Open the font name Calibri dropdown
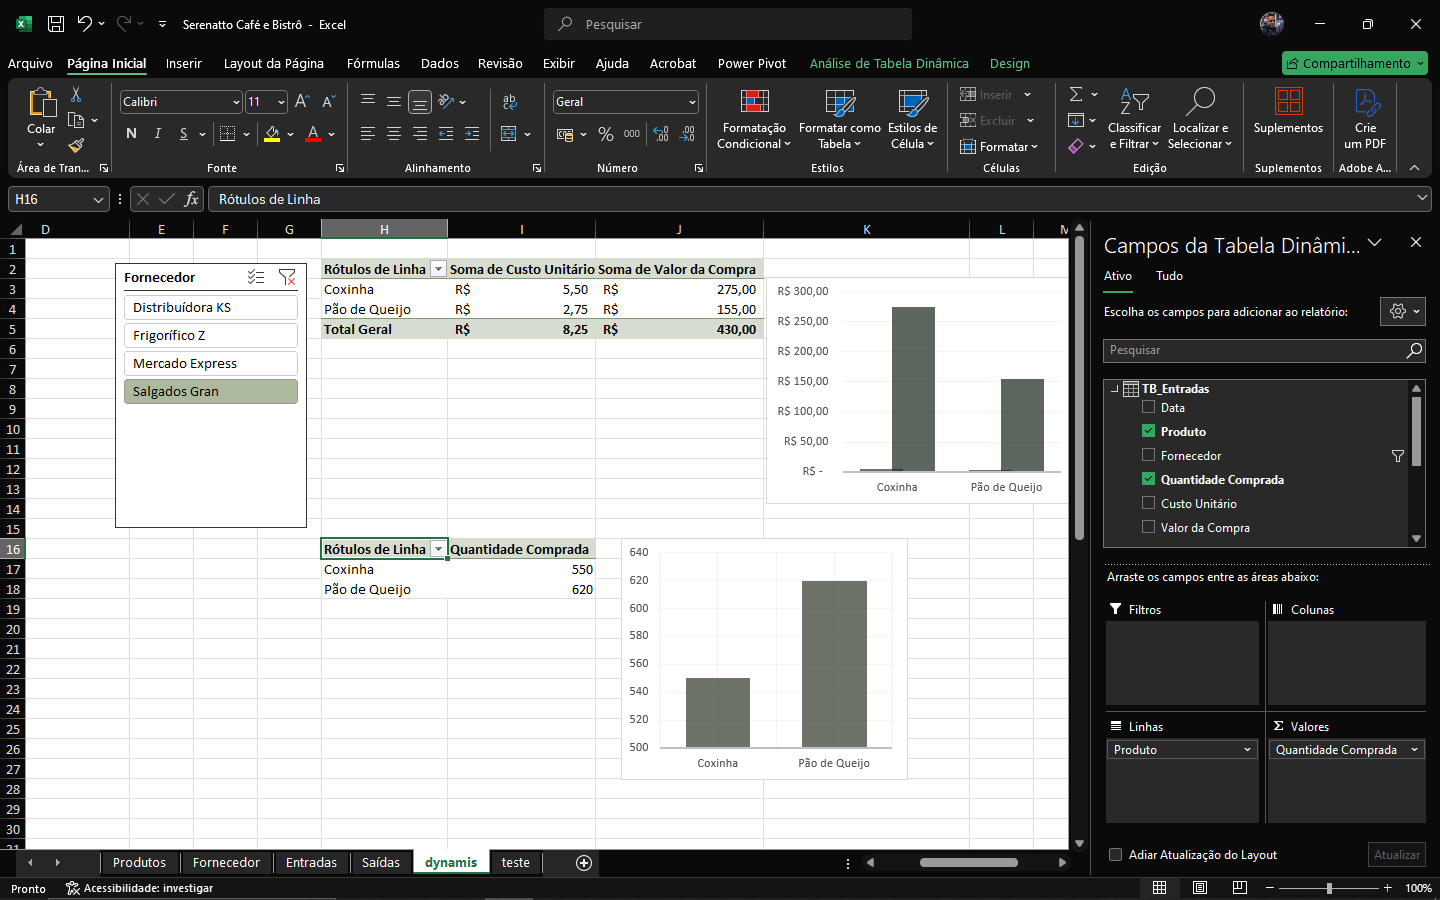The width and height of the screenshot is (1440, 900). 236,102
